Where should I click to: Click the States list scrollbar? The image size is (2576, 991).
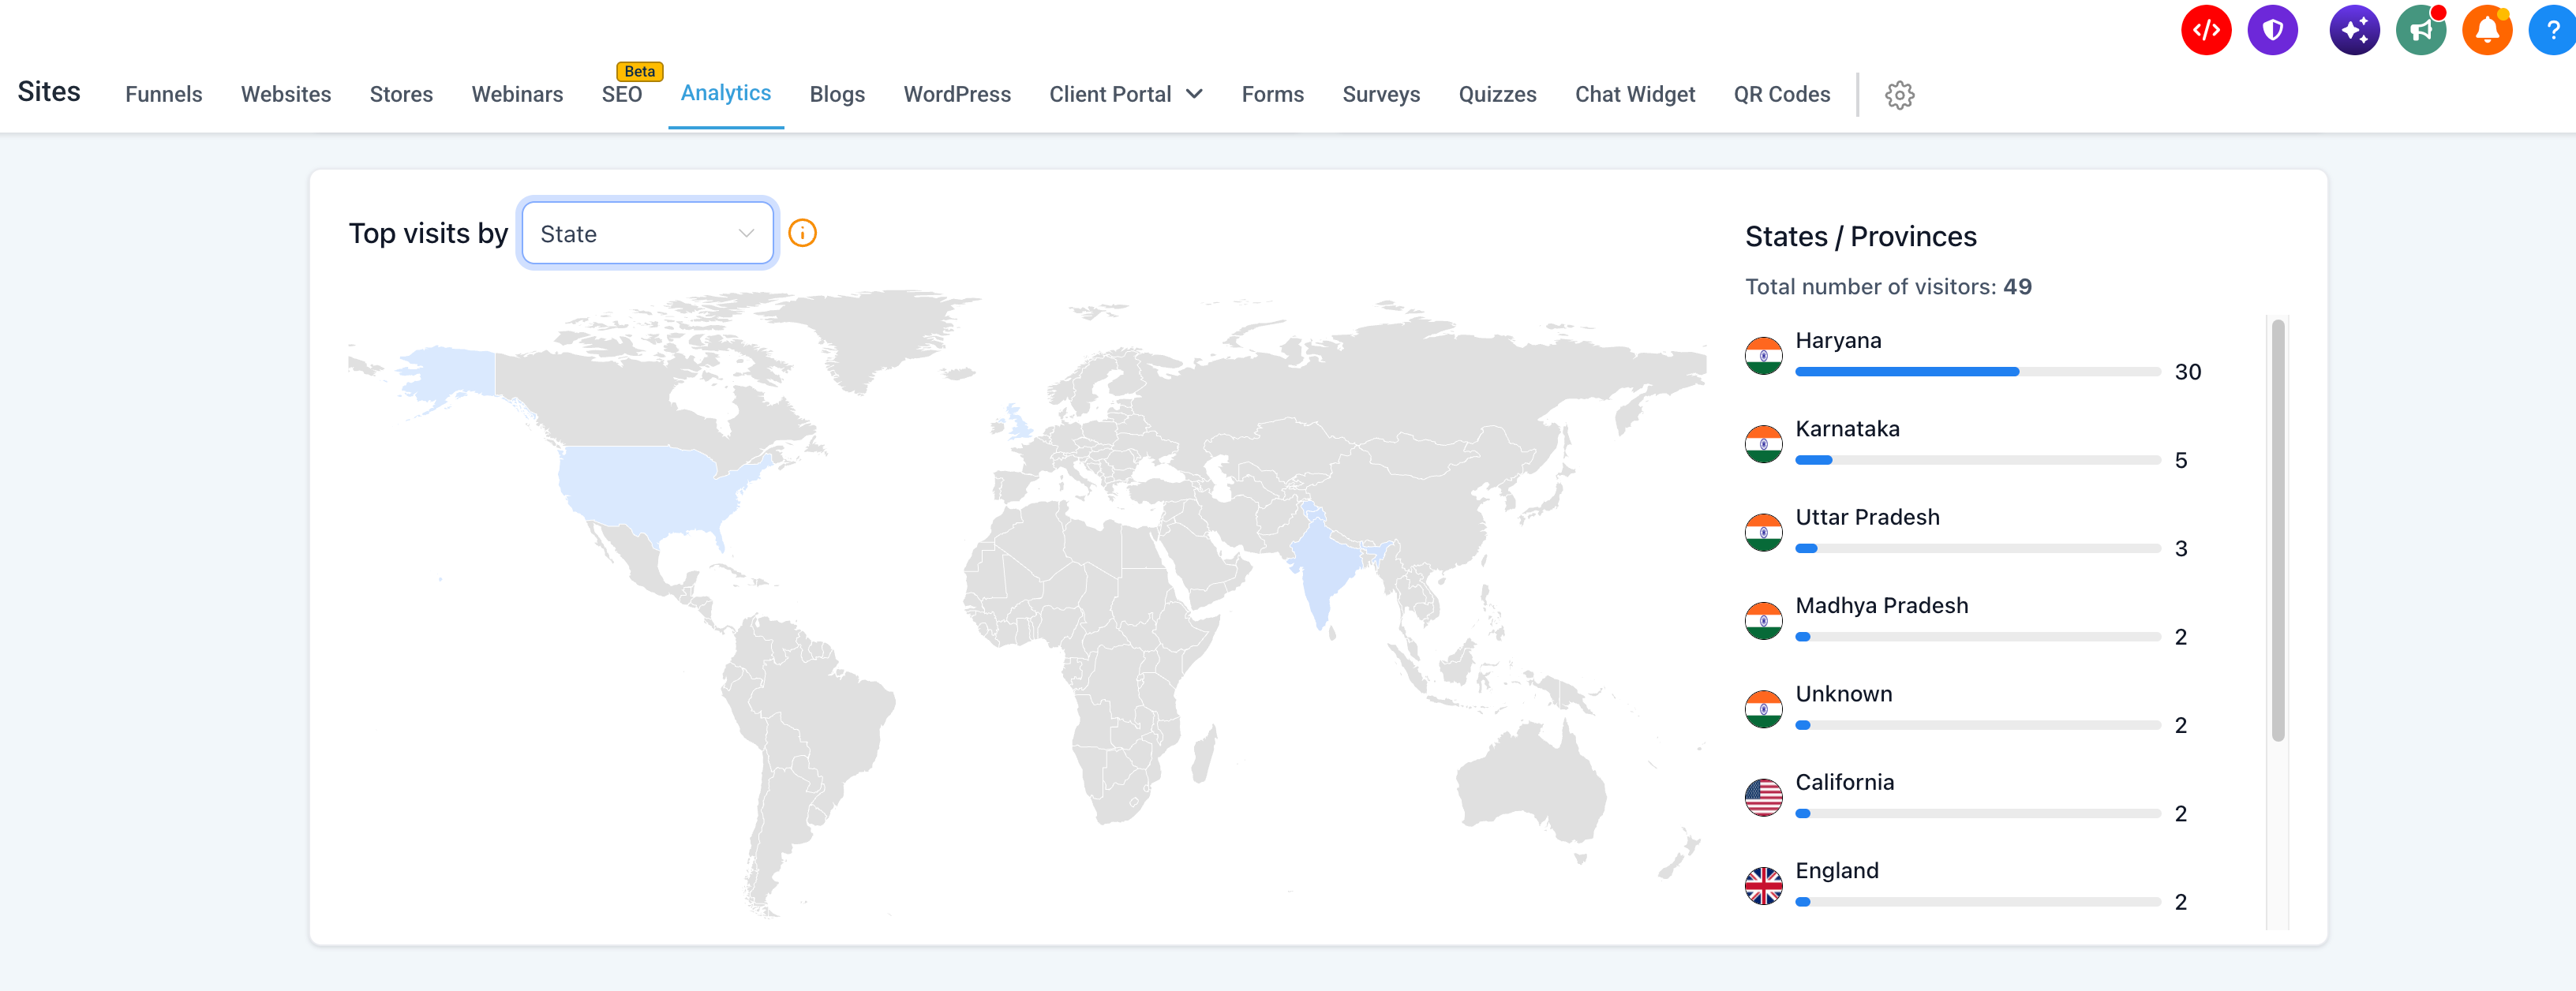[2278, 530]
